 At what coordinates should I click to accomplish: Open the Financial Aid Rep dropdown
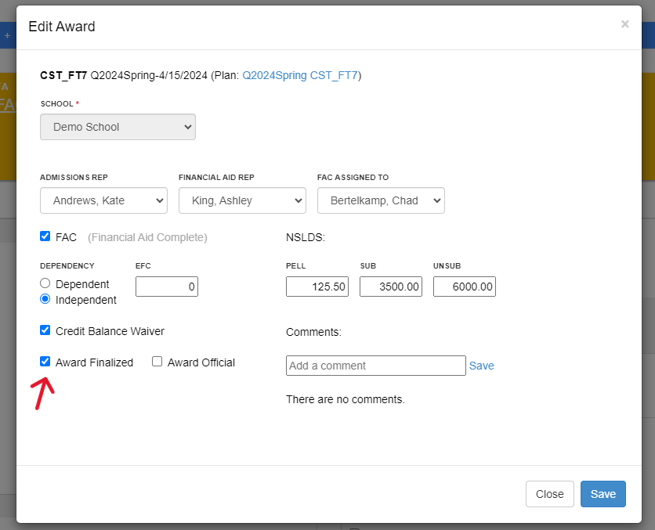click(x=242, y=201)
